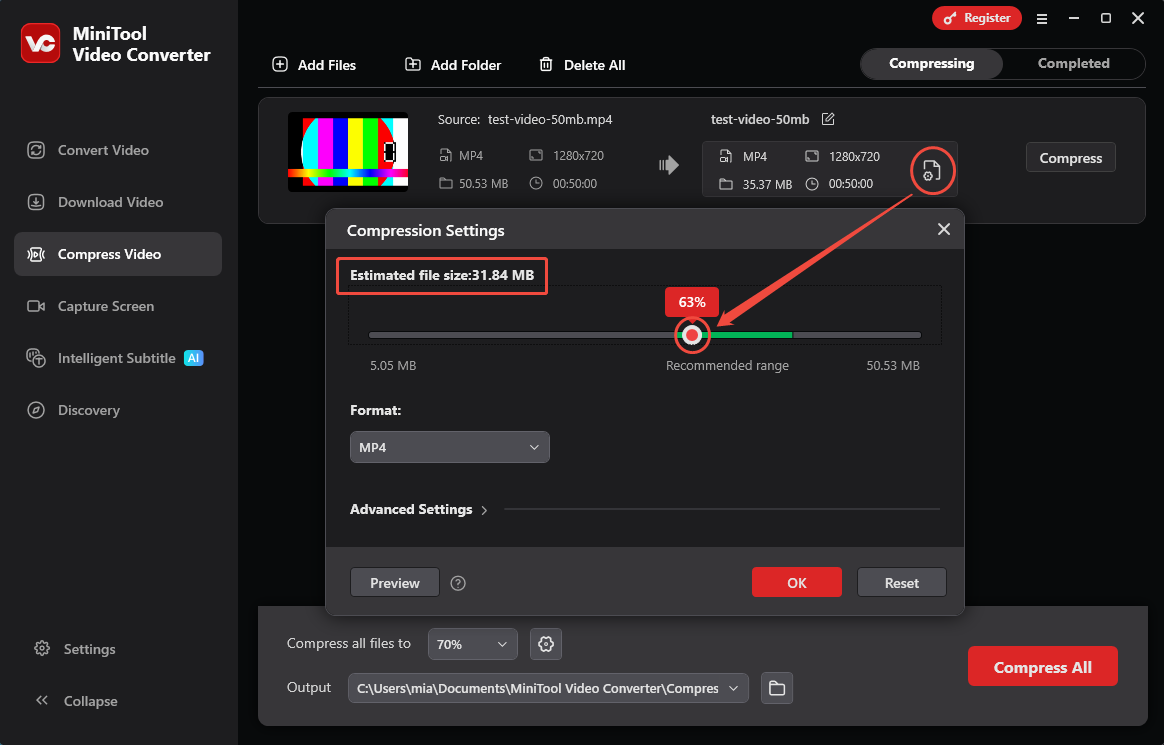Set compression level with the slider handle
Image resolution: width=1164 pixels, height=745 pixels.
(692, 335)
